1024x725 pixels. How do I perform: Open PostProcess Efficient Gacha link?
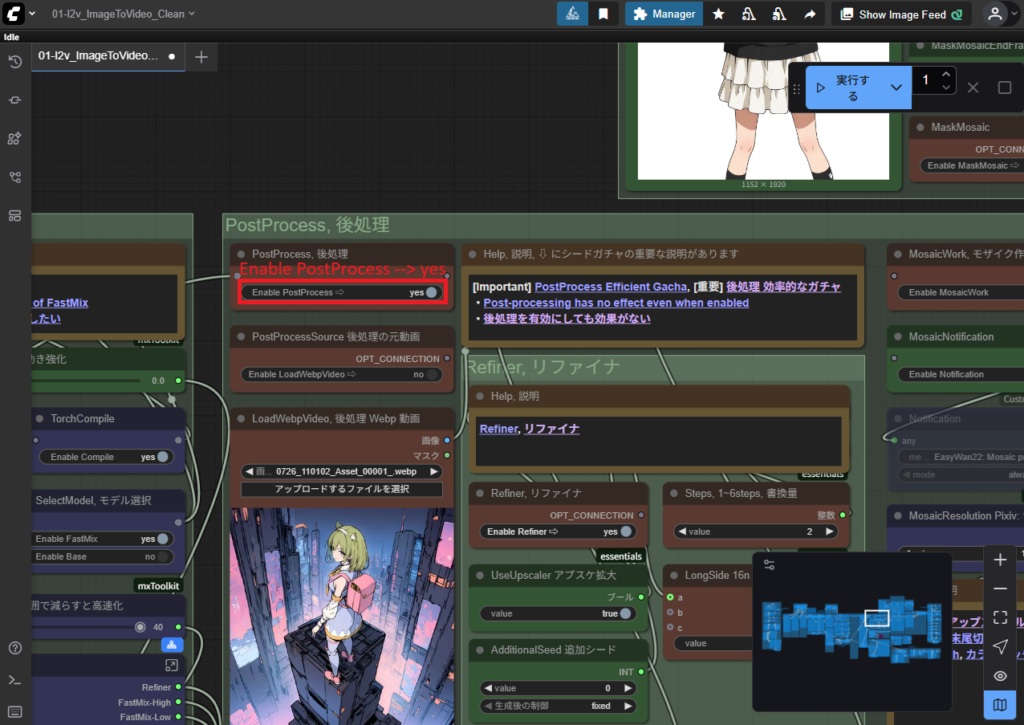[x=611, y=287]
